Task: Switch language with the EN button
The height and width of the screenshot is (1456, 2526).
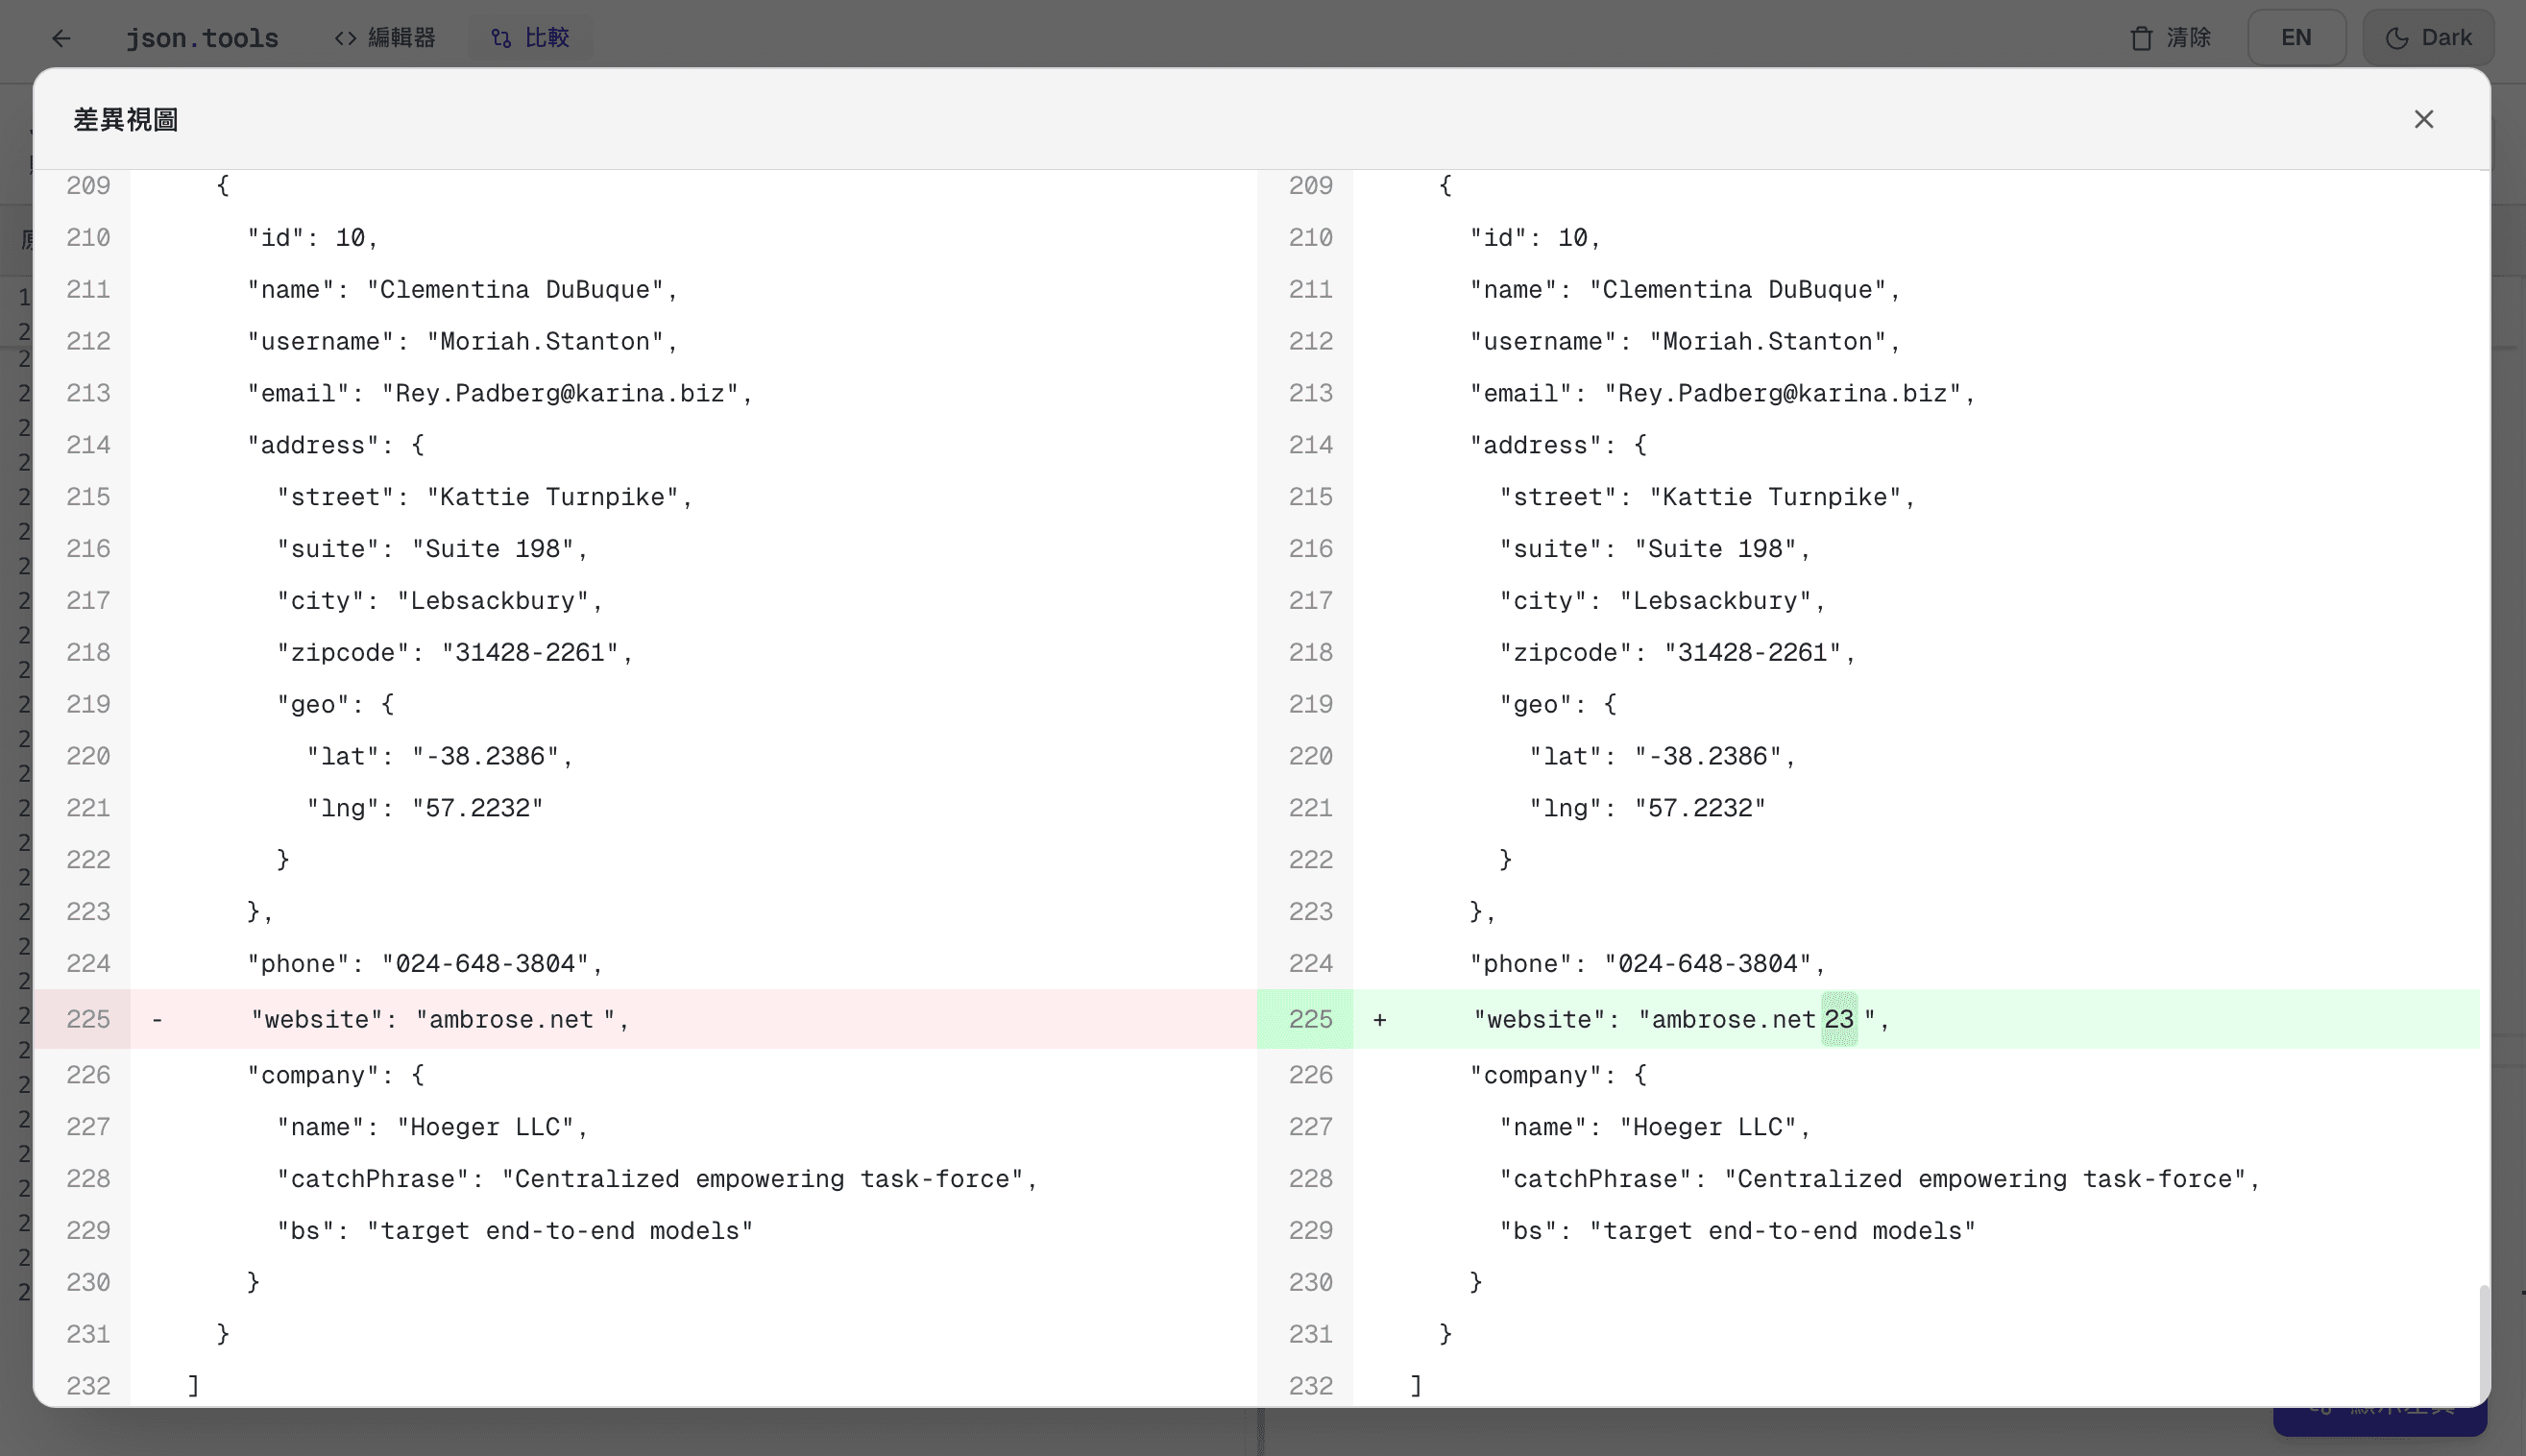Action: click(x=2296, y=38)
